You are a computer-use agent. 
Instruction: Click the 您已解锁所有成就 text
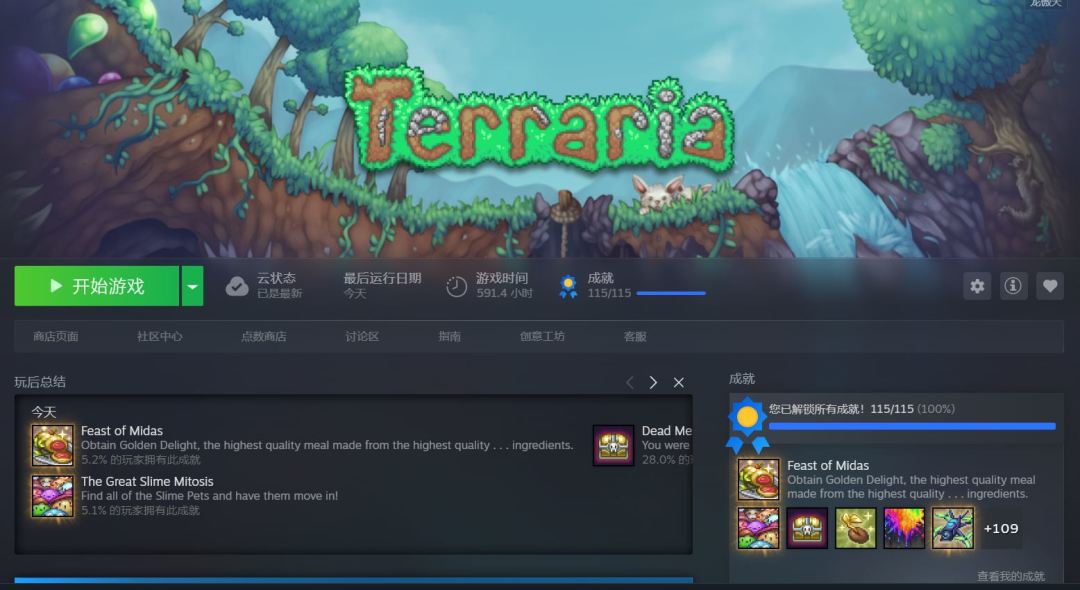(818, 409)
